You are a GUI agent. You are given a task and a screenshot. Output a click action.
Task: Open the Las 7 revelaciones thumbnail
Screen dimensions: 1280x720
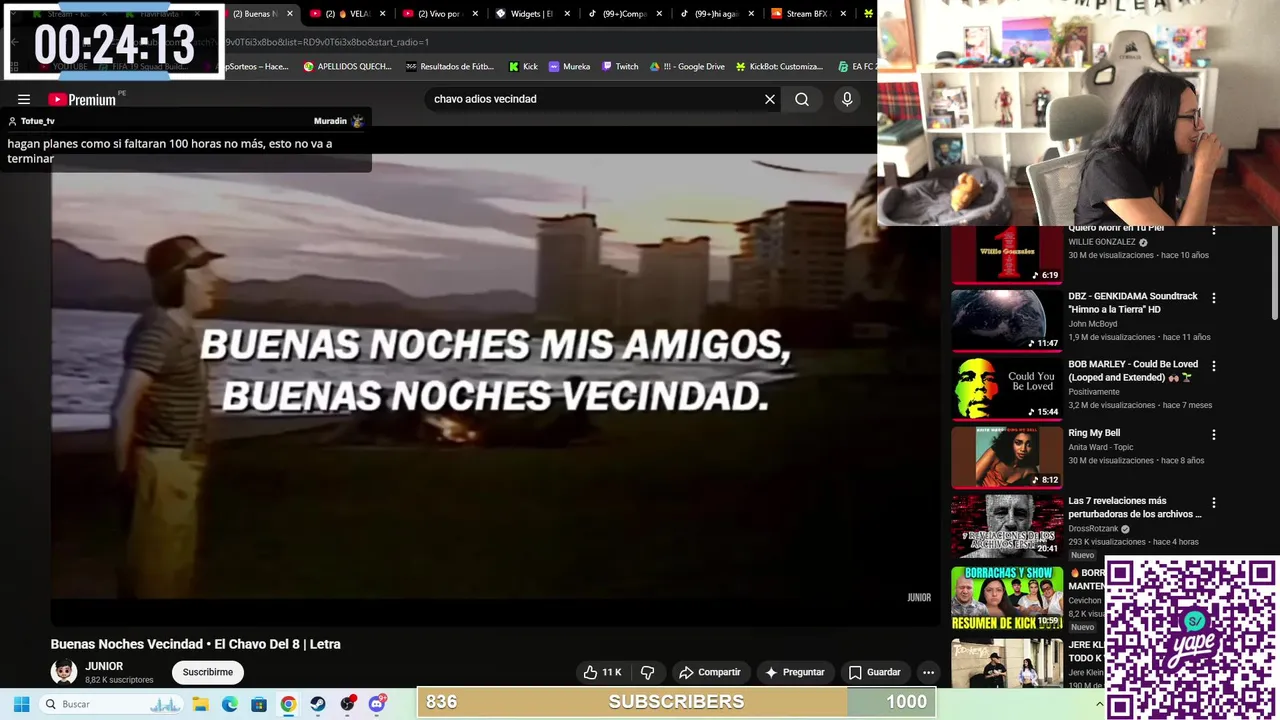1007,525
